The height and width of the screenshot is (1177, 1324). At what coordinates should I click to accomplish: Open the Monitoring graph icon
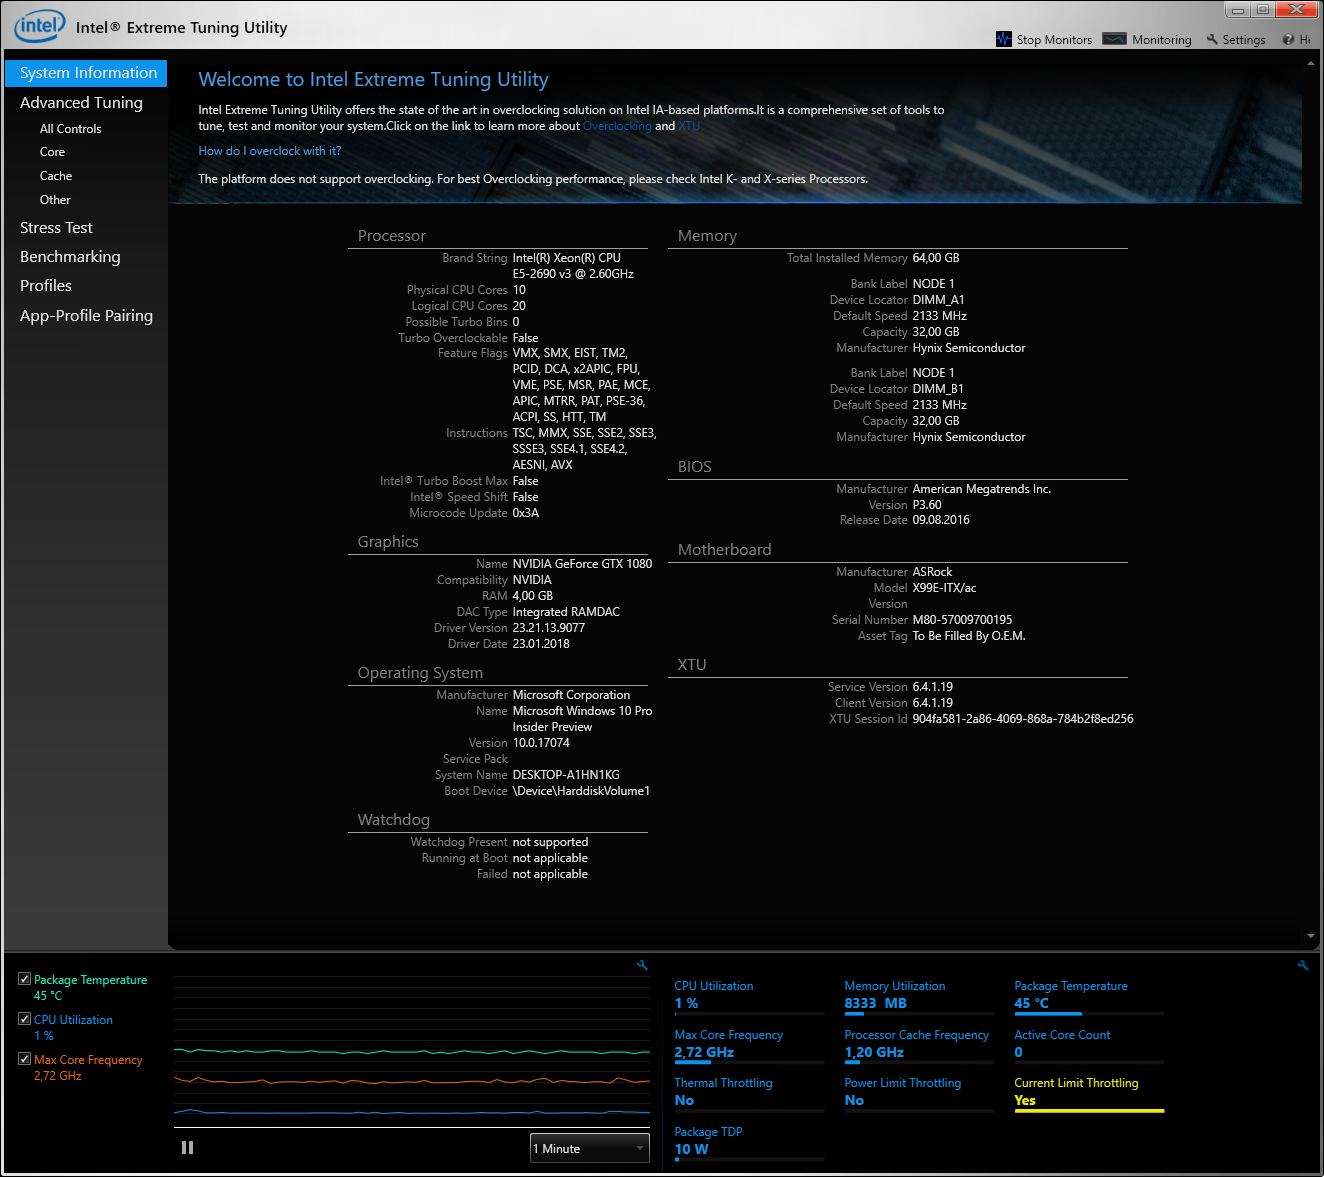click(1114, 39)
